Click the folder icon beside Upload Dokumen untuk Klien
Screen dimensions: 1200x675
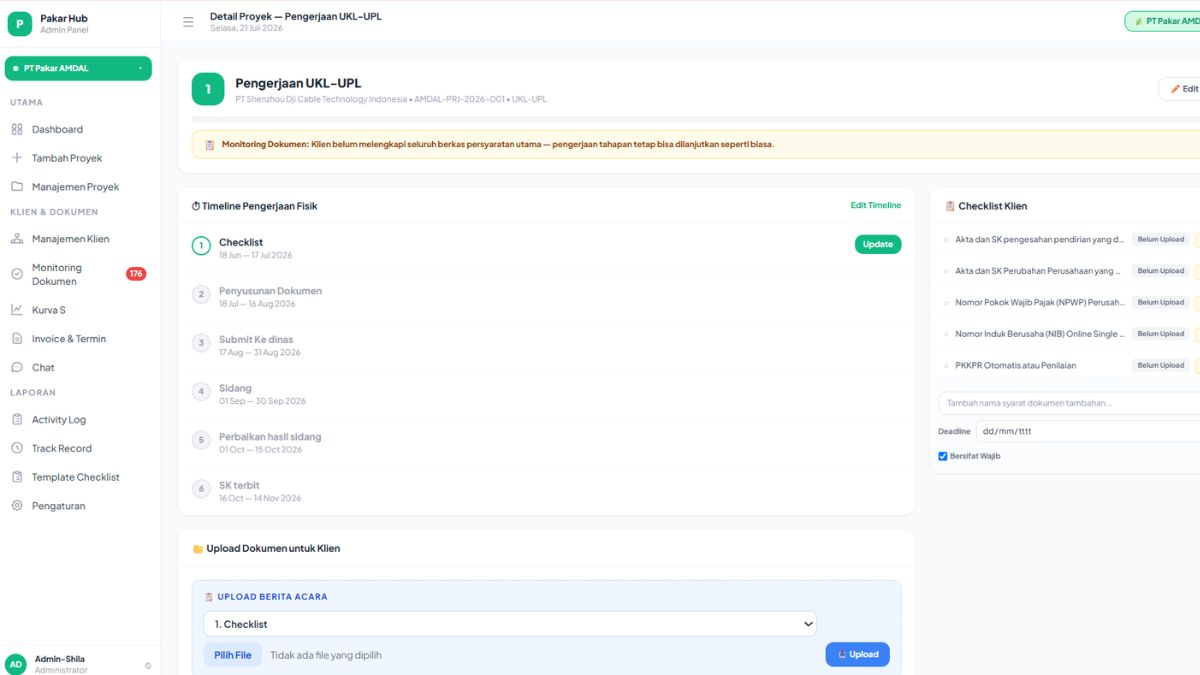point(198,549)
